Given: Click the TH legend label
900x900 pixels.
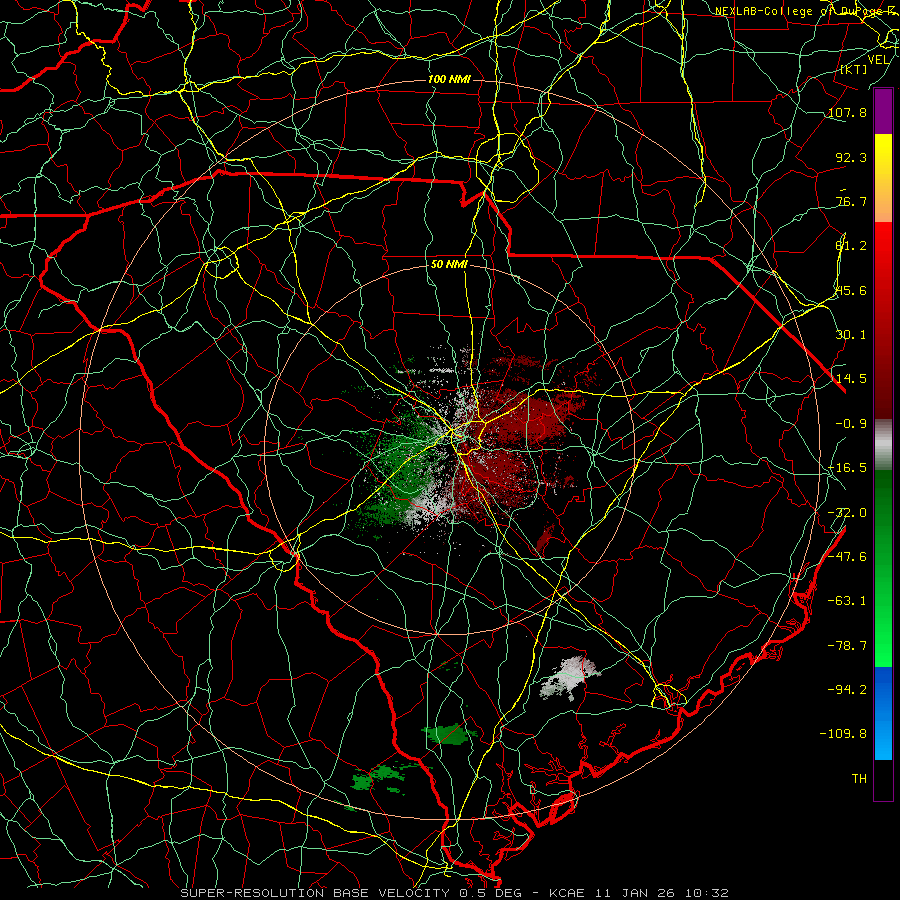Looking at the screenshot, I should [x=859, y=779].
